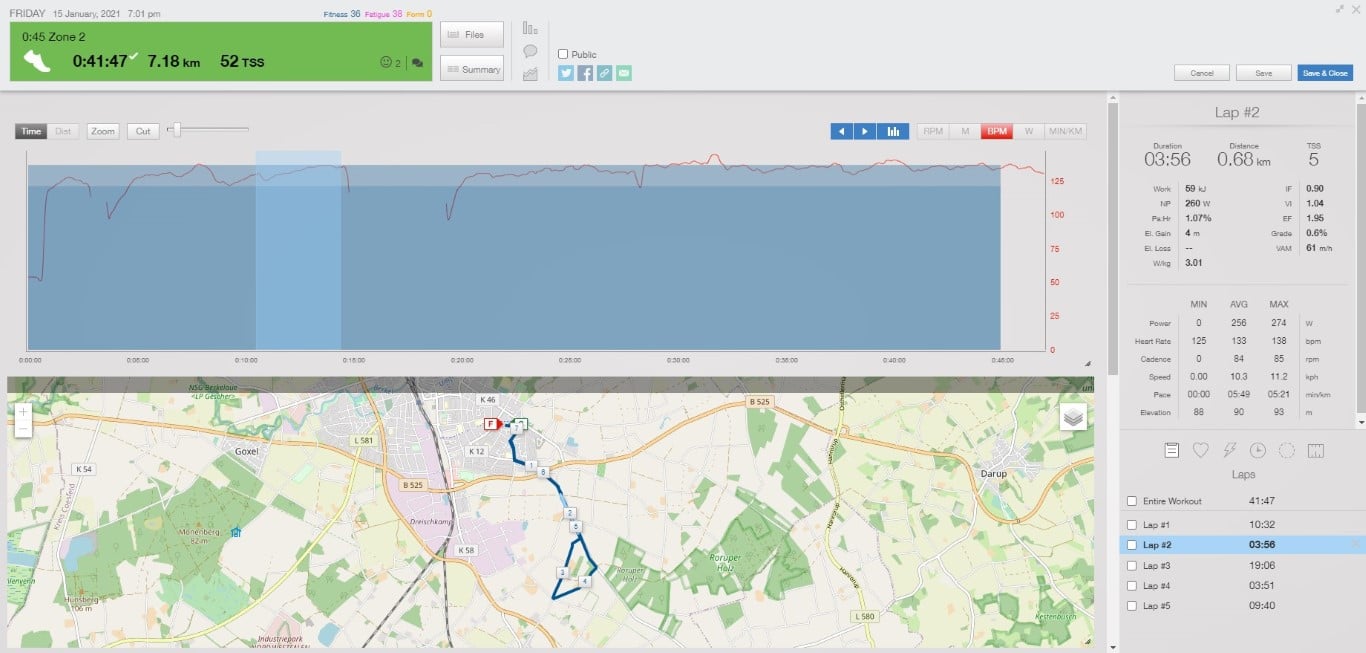Viewport: 1366px width, 653px height.
Task: Adjust the chart smoothing slider
Action: [x=177, y=129]
